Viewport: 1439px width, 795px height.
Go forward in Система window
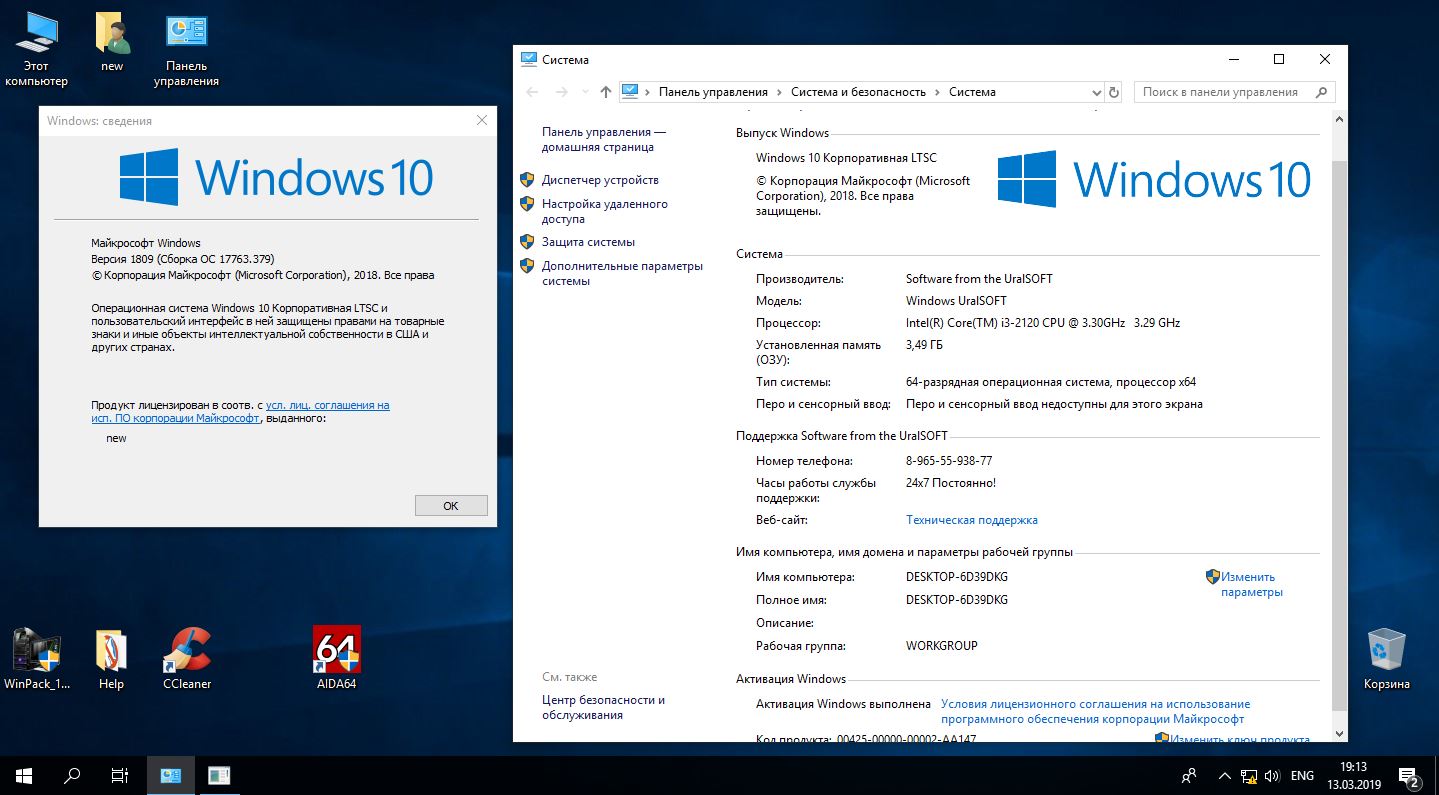coord(561,92)
